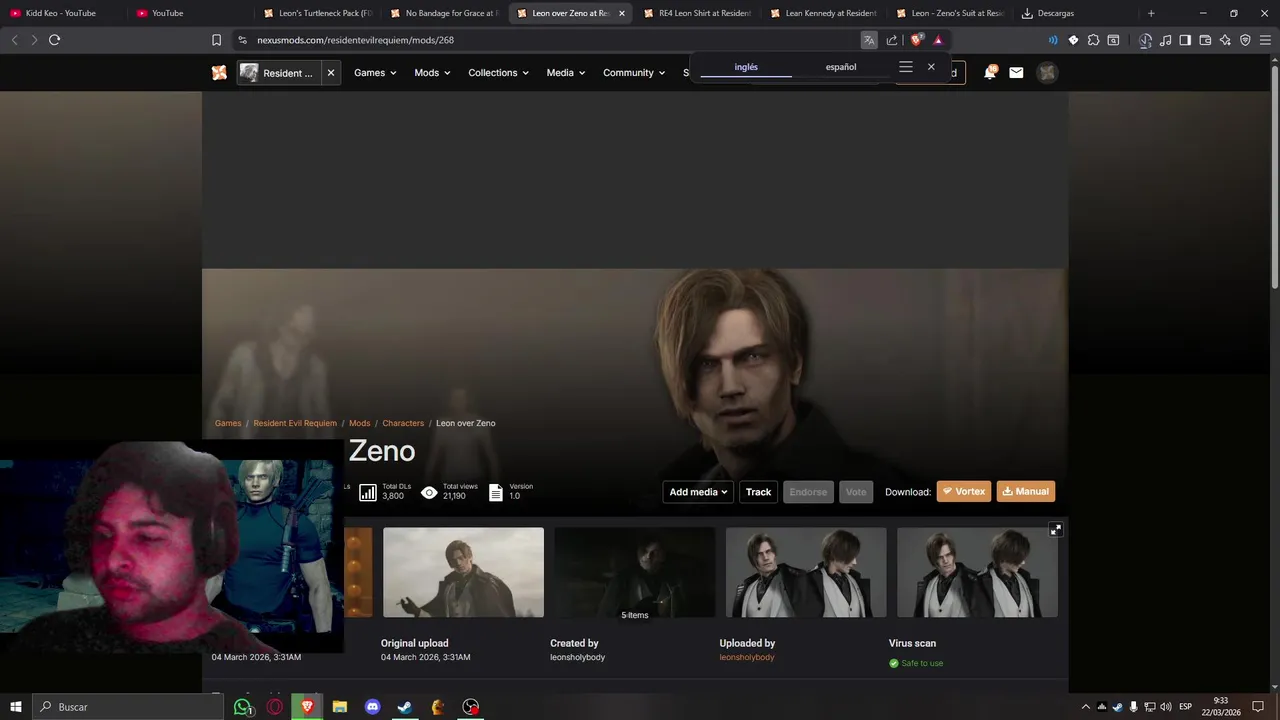The image size is (1280, 720).
Task: Open WhatsApp from the taskbar
Action: click(243, 707)
